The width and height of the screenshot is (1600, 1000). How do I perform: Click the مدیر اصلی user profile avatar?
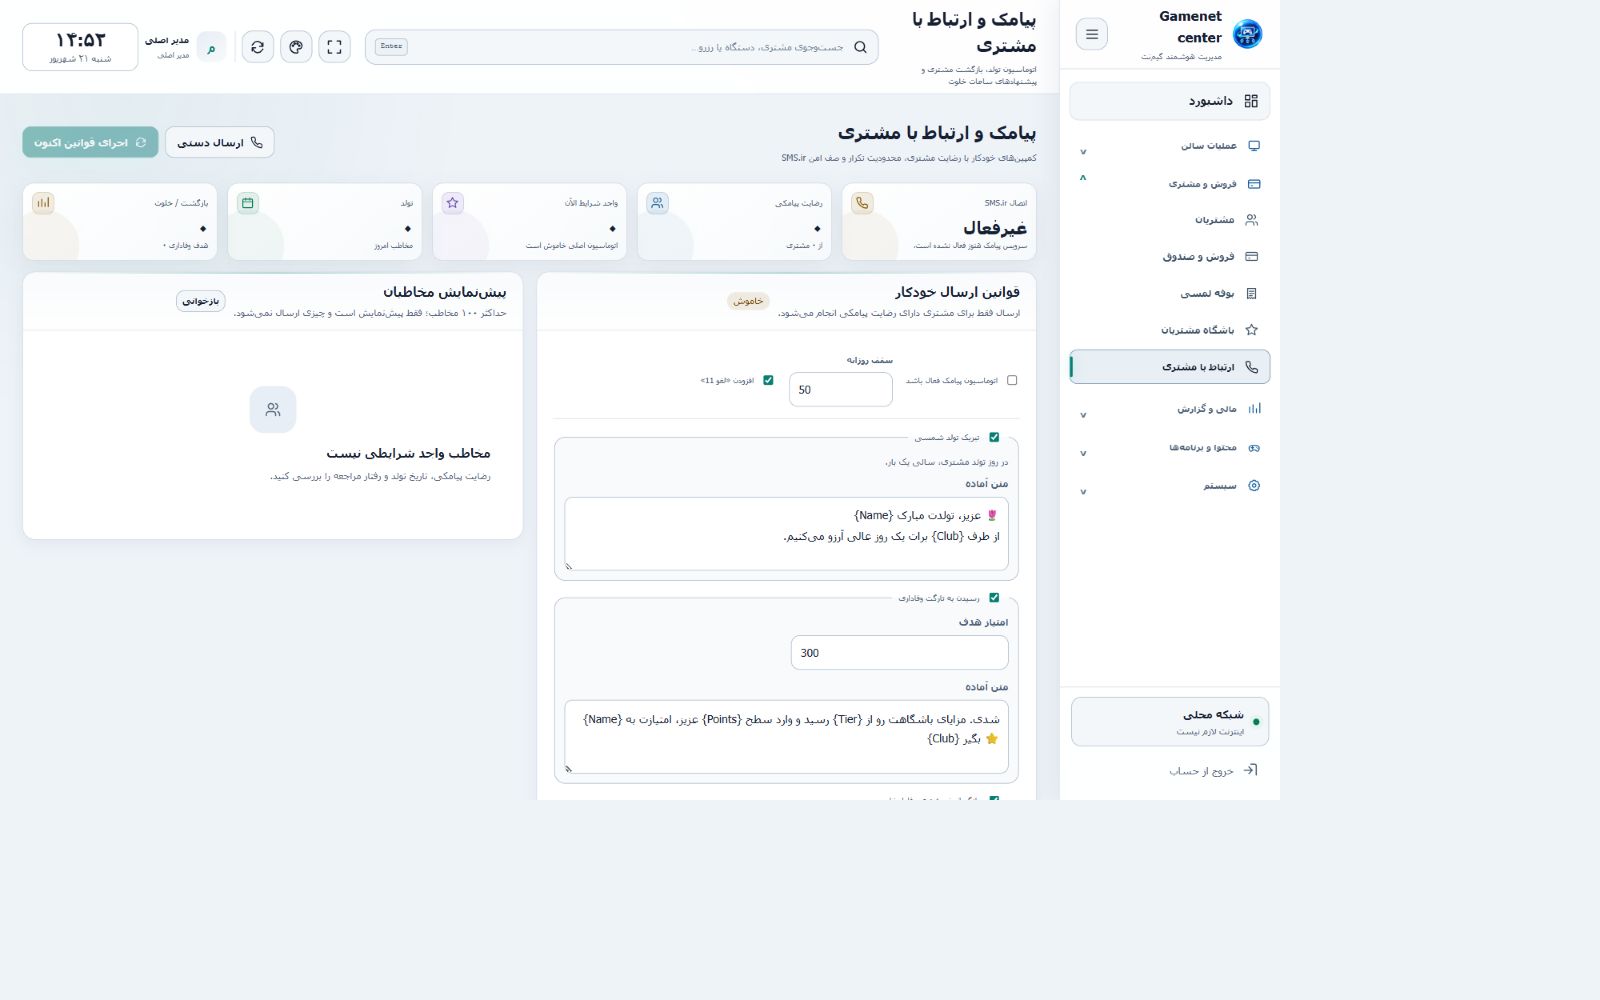click(x=211, y=47)
